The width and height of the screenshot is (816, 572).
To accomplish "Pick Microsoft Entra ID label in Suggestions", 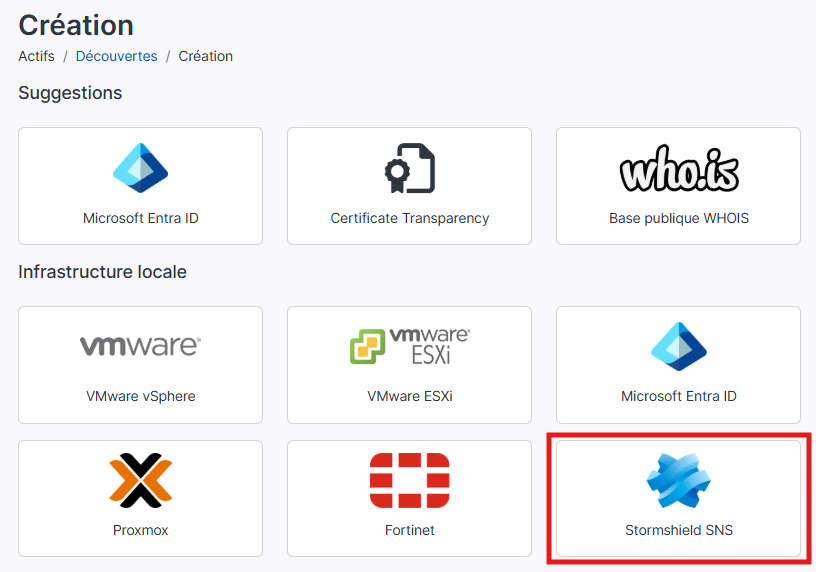I will tap(141, 218).
